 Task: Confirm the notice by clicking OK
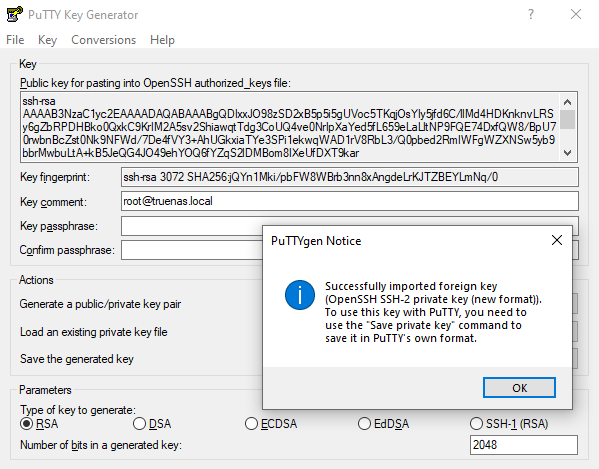[519, 388]
